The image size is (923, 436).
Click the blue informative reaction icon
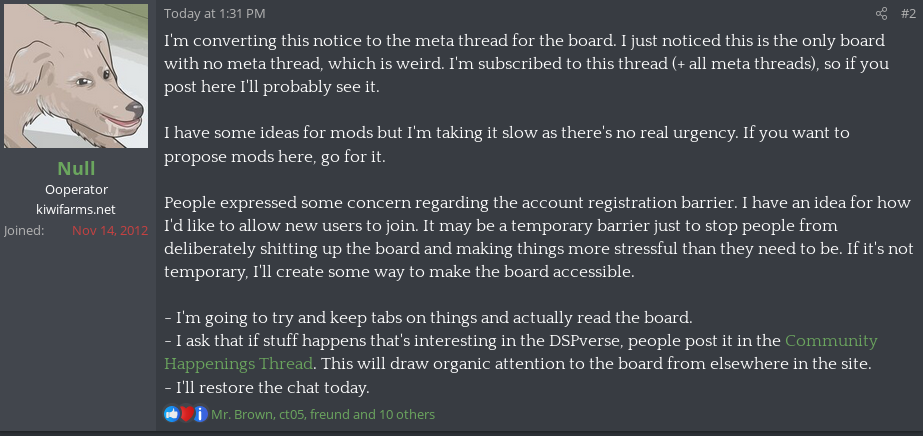200,414
